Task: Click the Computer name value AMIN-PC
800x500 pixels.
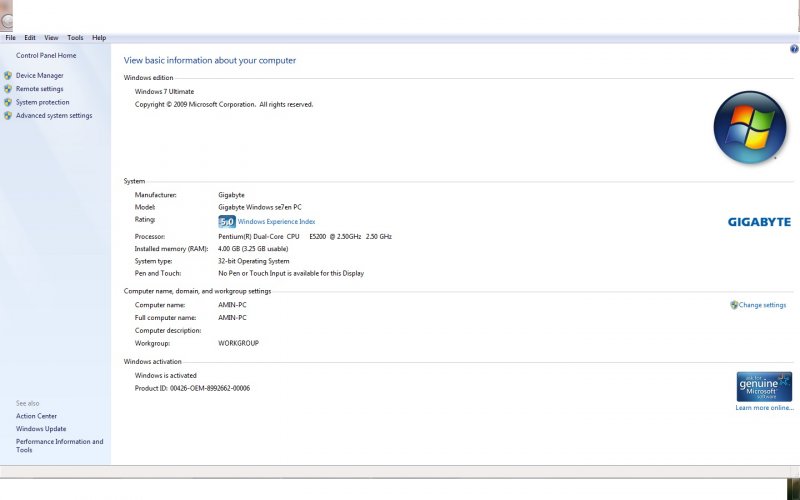Action: pyautogui.click(x=232, y=305)
